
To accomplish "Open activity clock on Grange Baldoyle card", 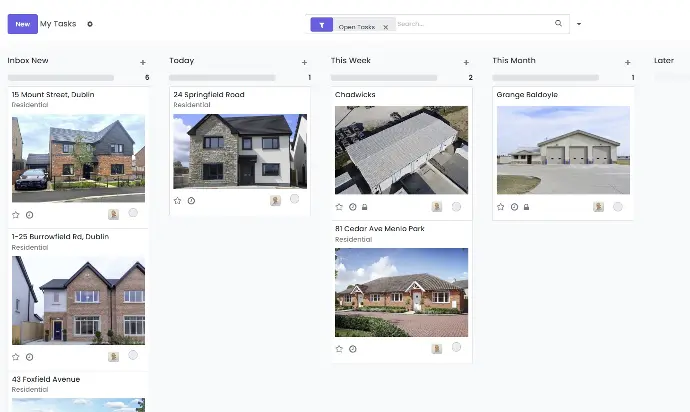I will (x=514, y=207).
